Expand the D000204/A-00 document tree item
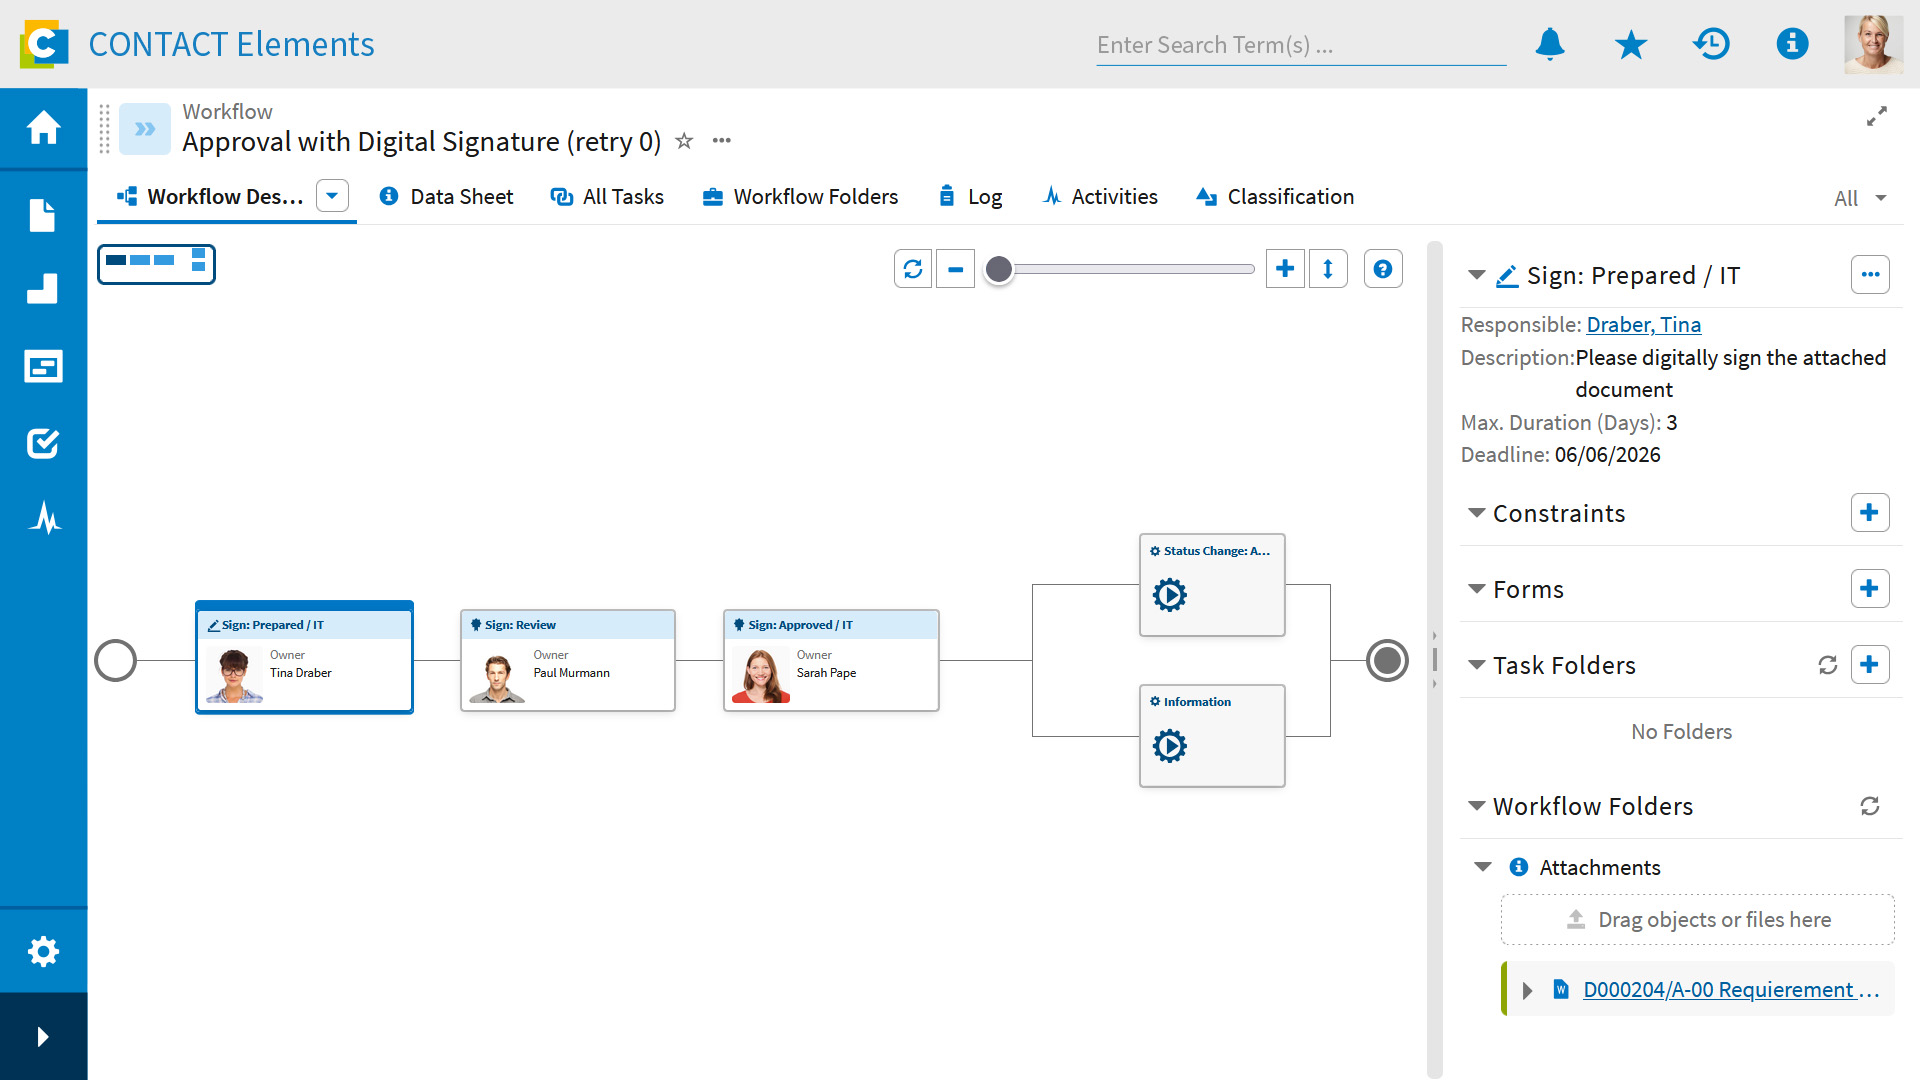This screenshot has height=1080, width=1920. point(1527,990)
